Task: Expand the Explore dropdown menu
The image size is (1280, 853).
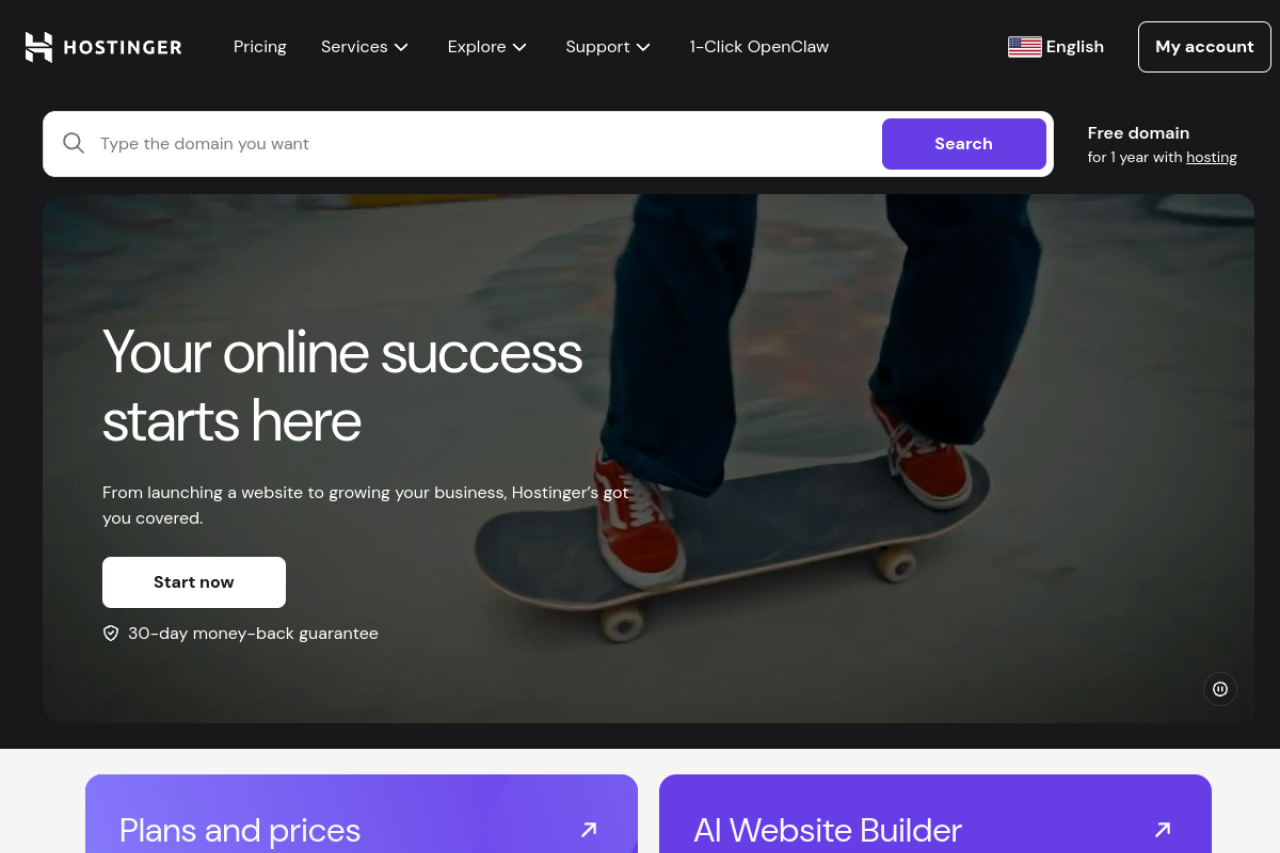Action: click(487, 47)
